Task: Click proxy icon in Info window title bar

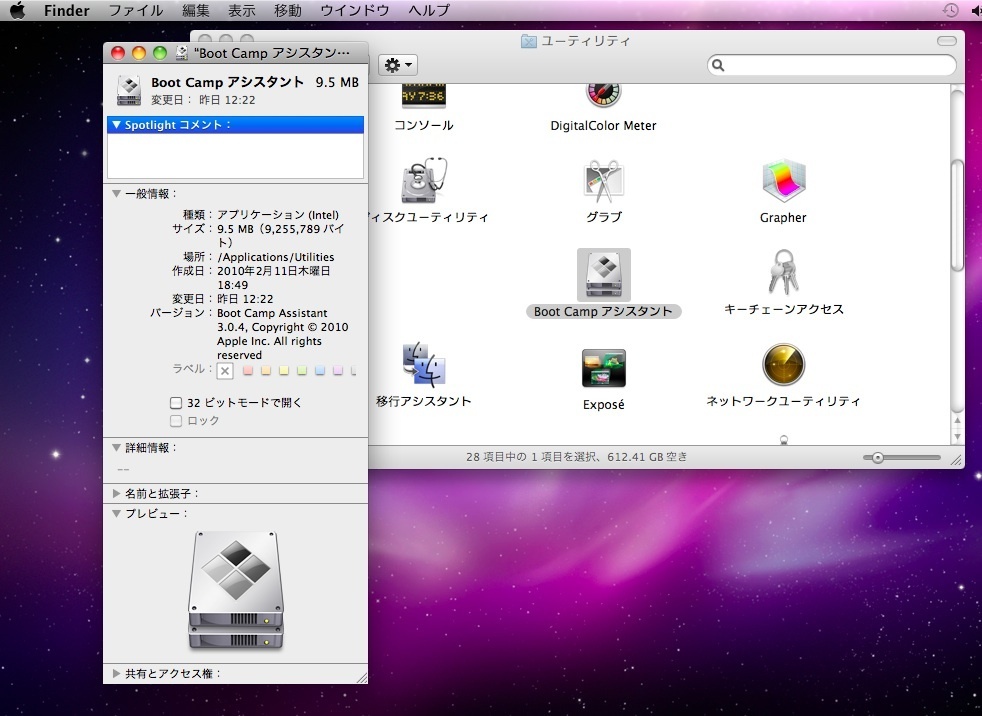Action: (x=182, y=53)
